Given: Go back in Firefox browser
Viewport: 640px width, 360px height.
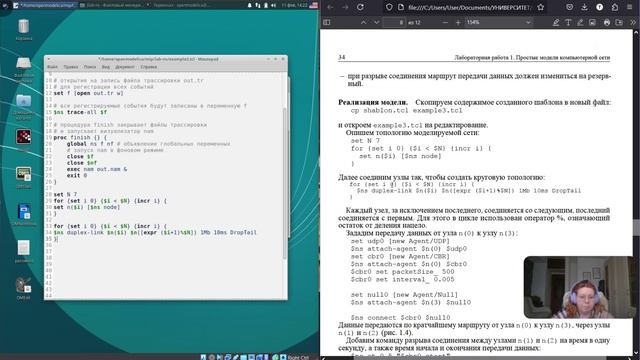Looking at the screenshot, I should tap(330, 7).
